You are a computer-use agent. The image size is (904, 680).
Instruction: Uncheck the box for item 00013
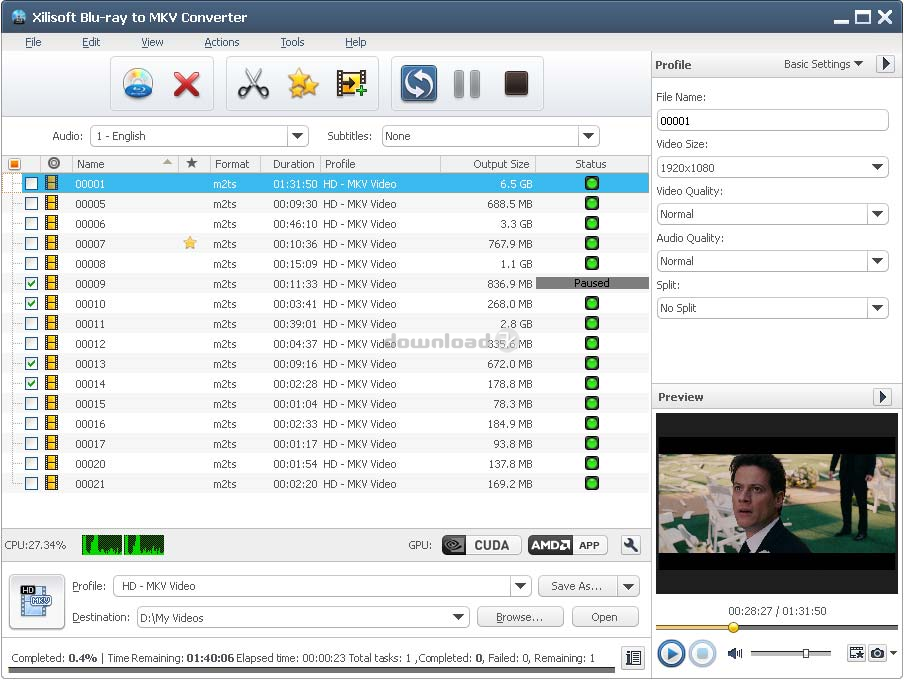(x=32, y=363)
